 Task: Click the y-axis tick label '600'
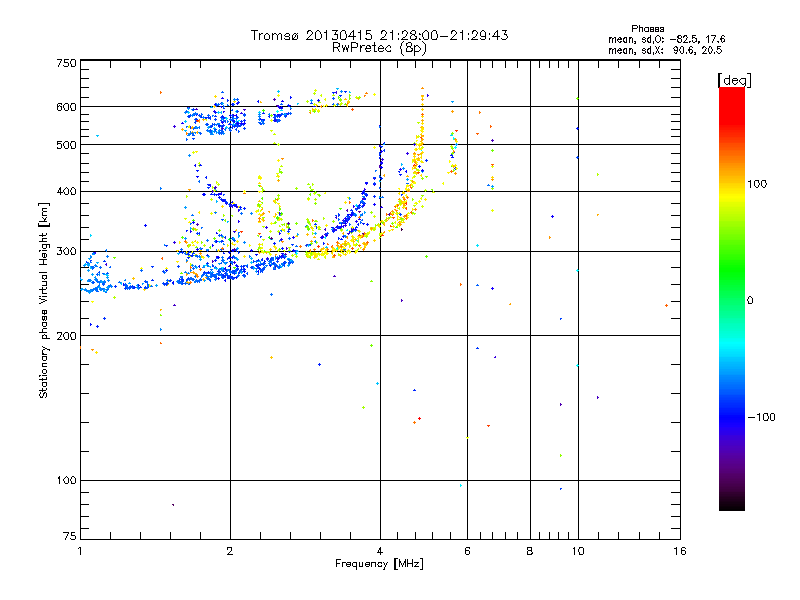pos(66,107)
